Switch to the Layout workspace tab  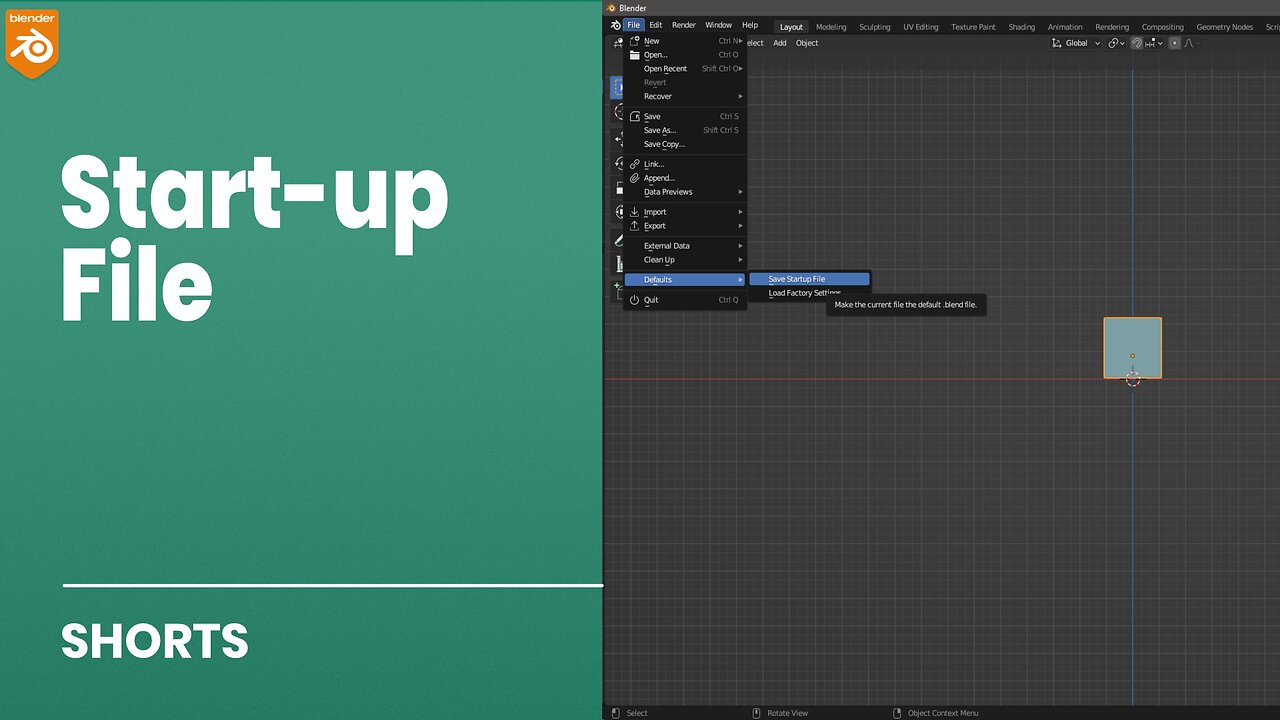click(791, 27)
